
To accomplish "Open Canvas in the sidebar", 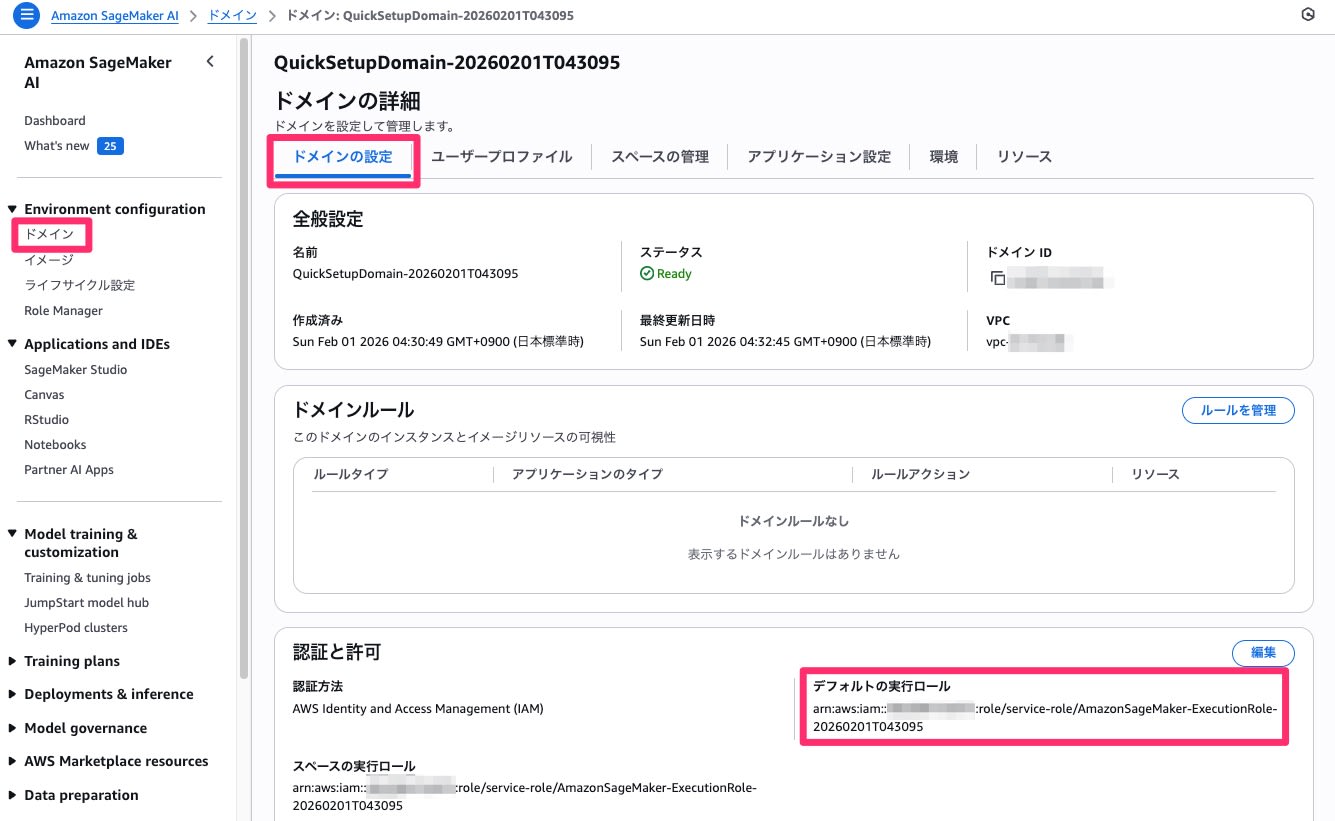I will pos(44,395).
